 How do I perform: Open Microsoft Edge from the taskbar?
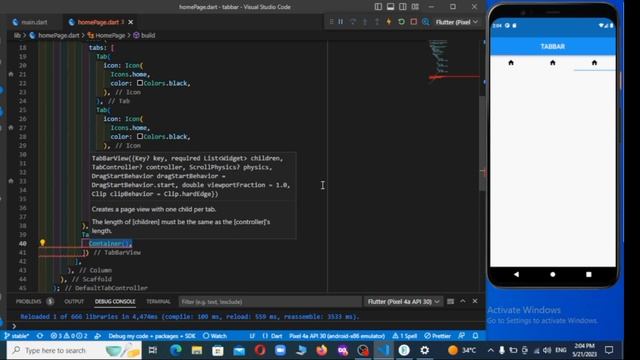coord(176,350)
